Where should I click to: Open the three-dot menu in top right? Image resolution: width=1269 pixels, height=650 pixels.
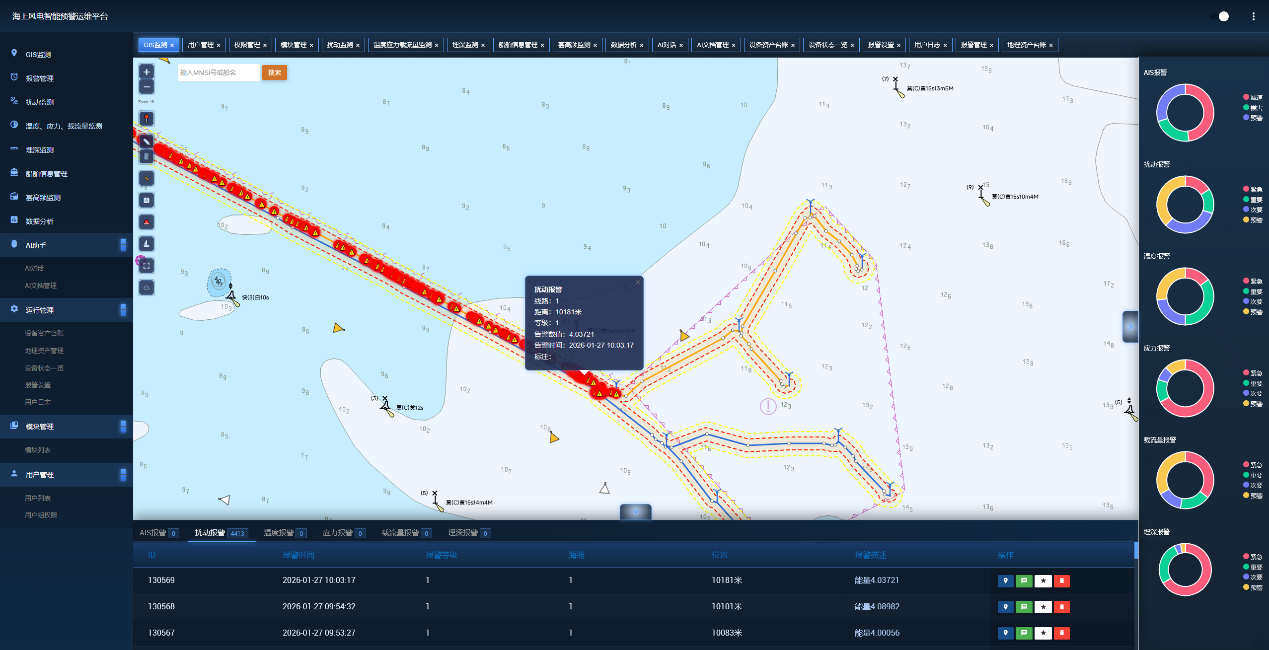(x=1253, y=17)
